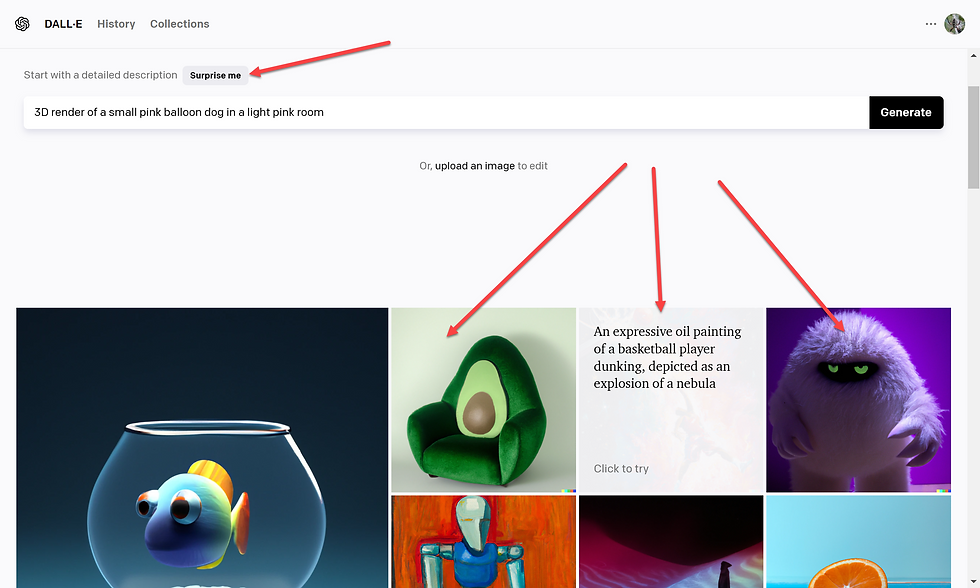The width and height of the screenshot is (980, 588).
Task: Click the upload an image link
Action: point(475,166)
